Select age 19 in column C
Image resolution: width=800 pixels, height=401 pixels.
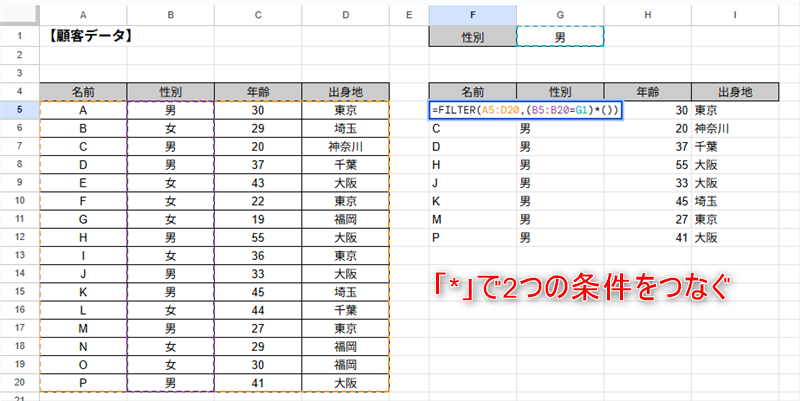pyautogui.click(x=258, y=219)
